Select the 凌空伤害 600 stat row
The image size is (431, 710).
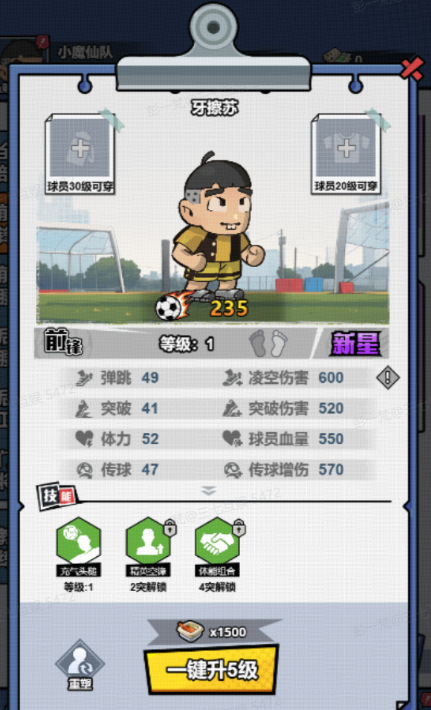[295, 378]
